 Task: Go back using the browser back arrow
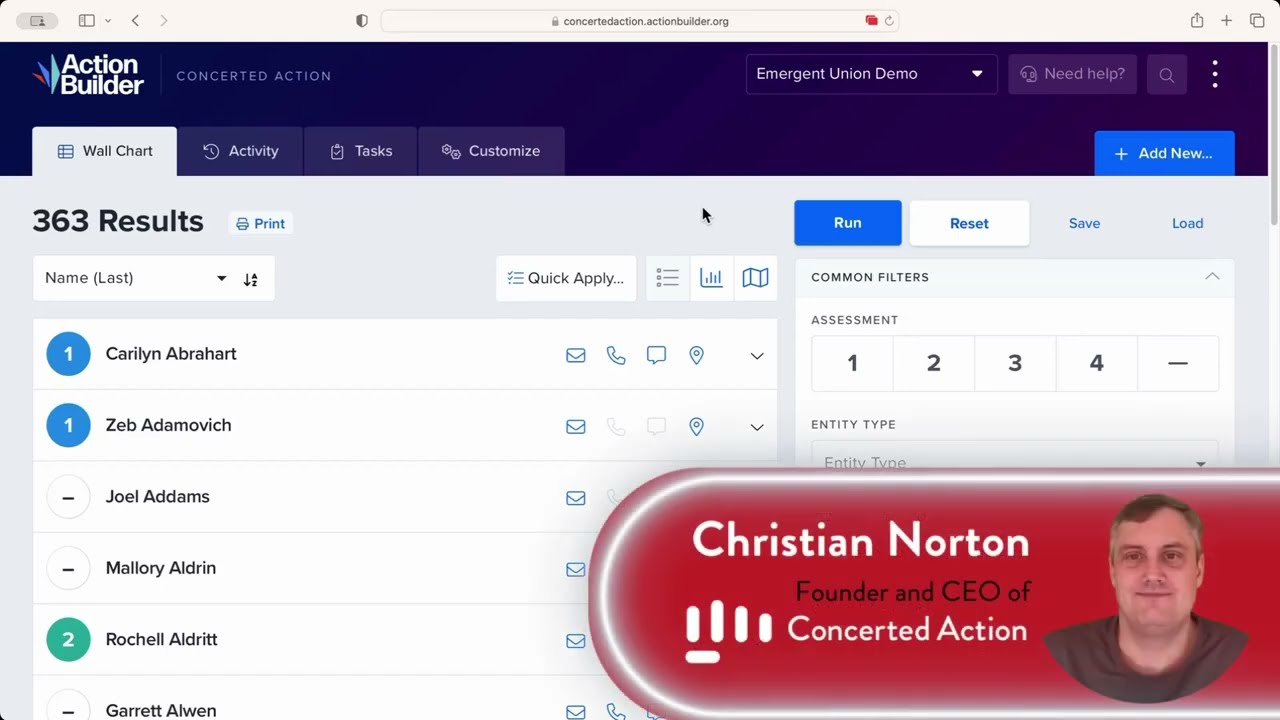(135, 21)
